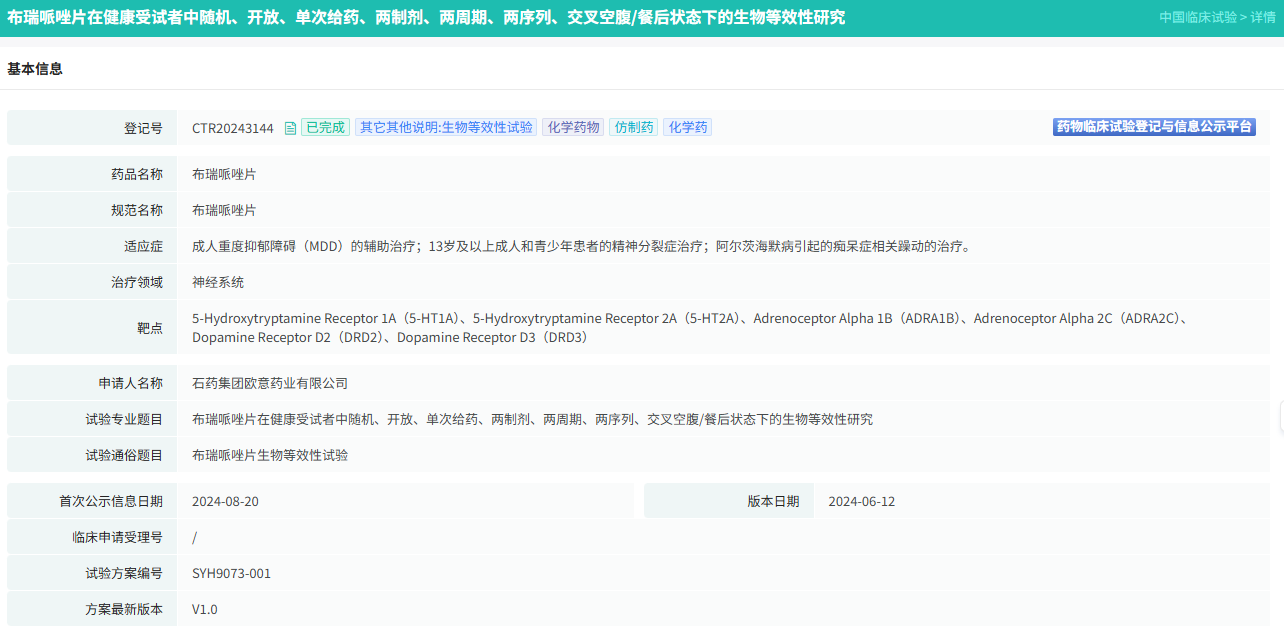Image resolution: width=1284 pixels, height=627 pixels.
Task: Click the document icon beside CTR20243144
Action: click(290, 128)
